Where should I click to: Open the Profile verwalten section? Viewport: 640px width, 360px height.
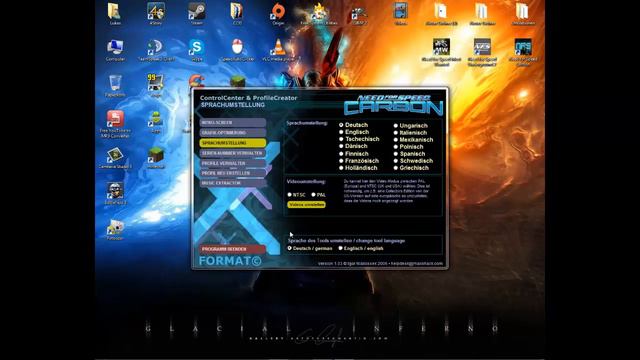[x=233, y=163]
